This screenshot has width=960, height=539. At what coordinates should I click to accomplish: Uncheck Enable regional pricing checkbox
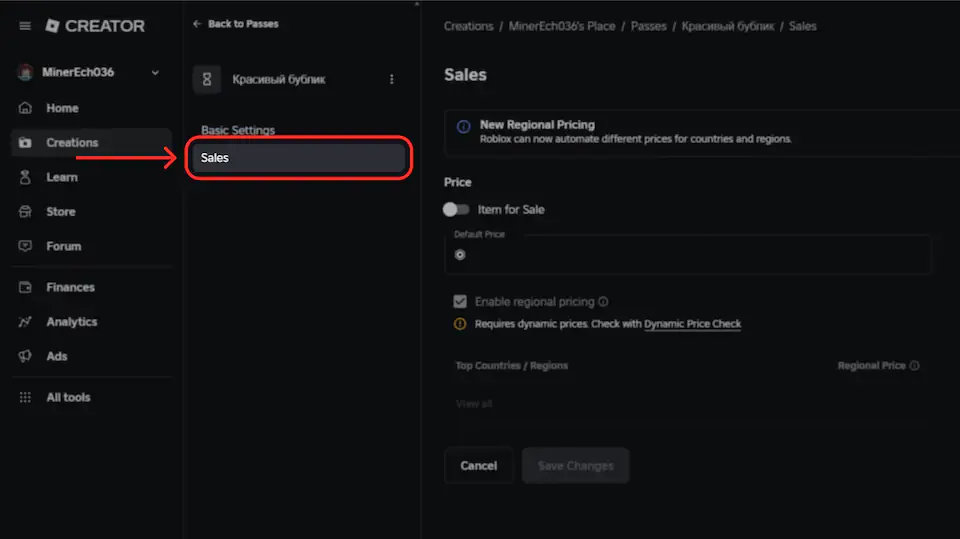coord(460,301)
